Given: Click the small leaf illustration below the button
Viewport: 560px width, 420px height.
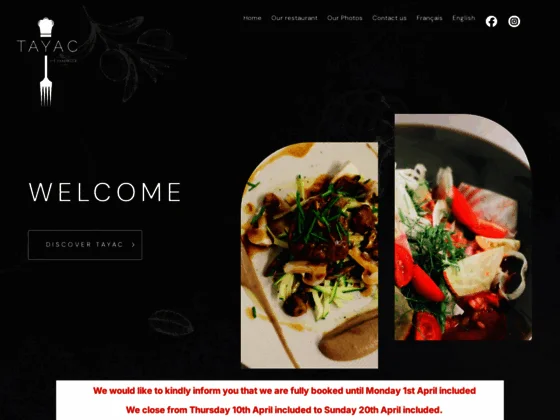Looking at the screenshot, I should pos(170,322).
